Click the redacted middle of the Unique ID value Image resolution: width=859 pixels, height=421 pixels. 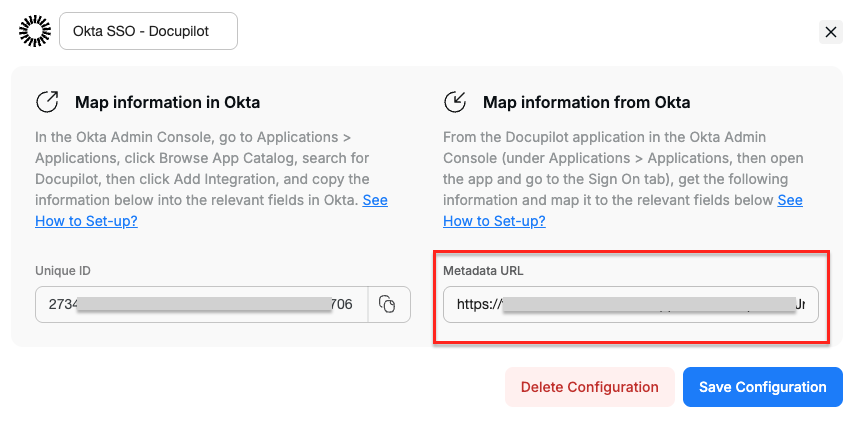(204, 305)
